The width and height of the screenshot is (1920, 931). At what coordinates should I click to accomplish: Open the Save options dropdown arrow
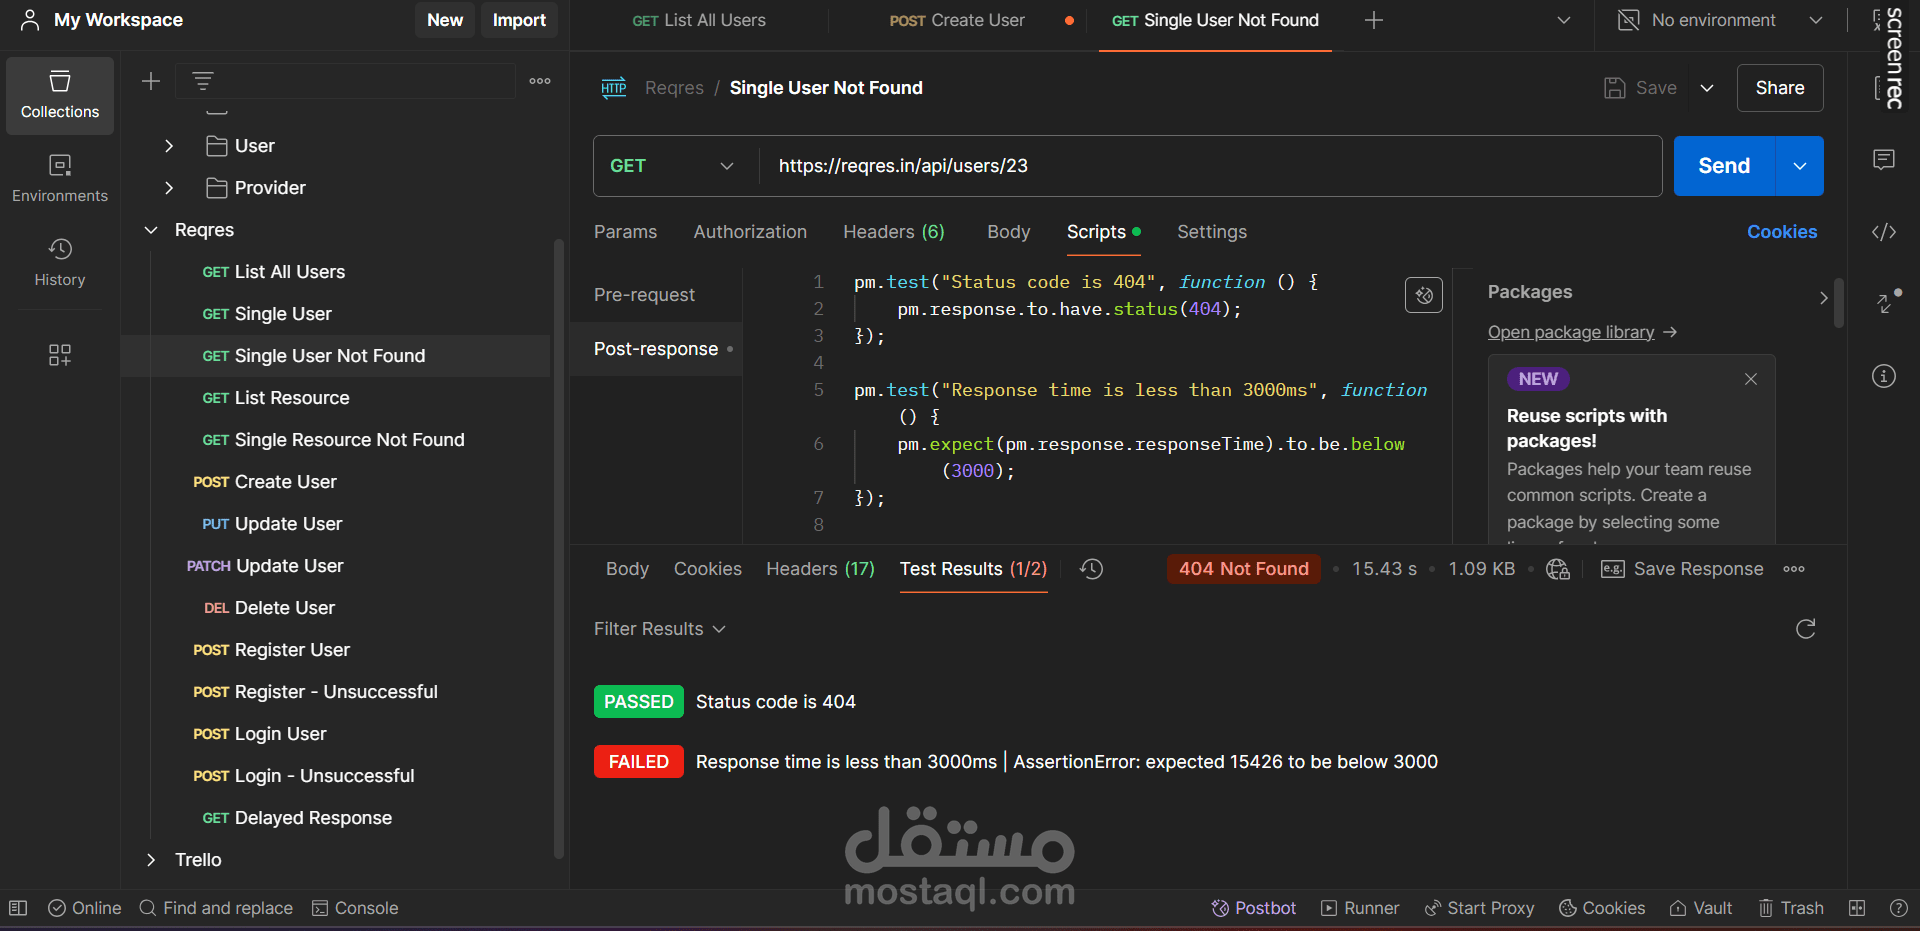pyautogui.click(x=1707, y=88)
